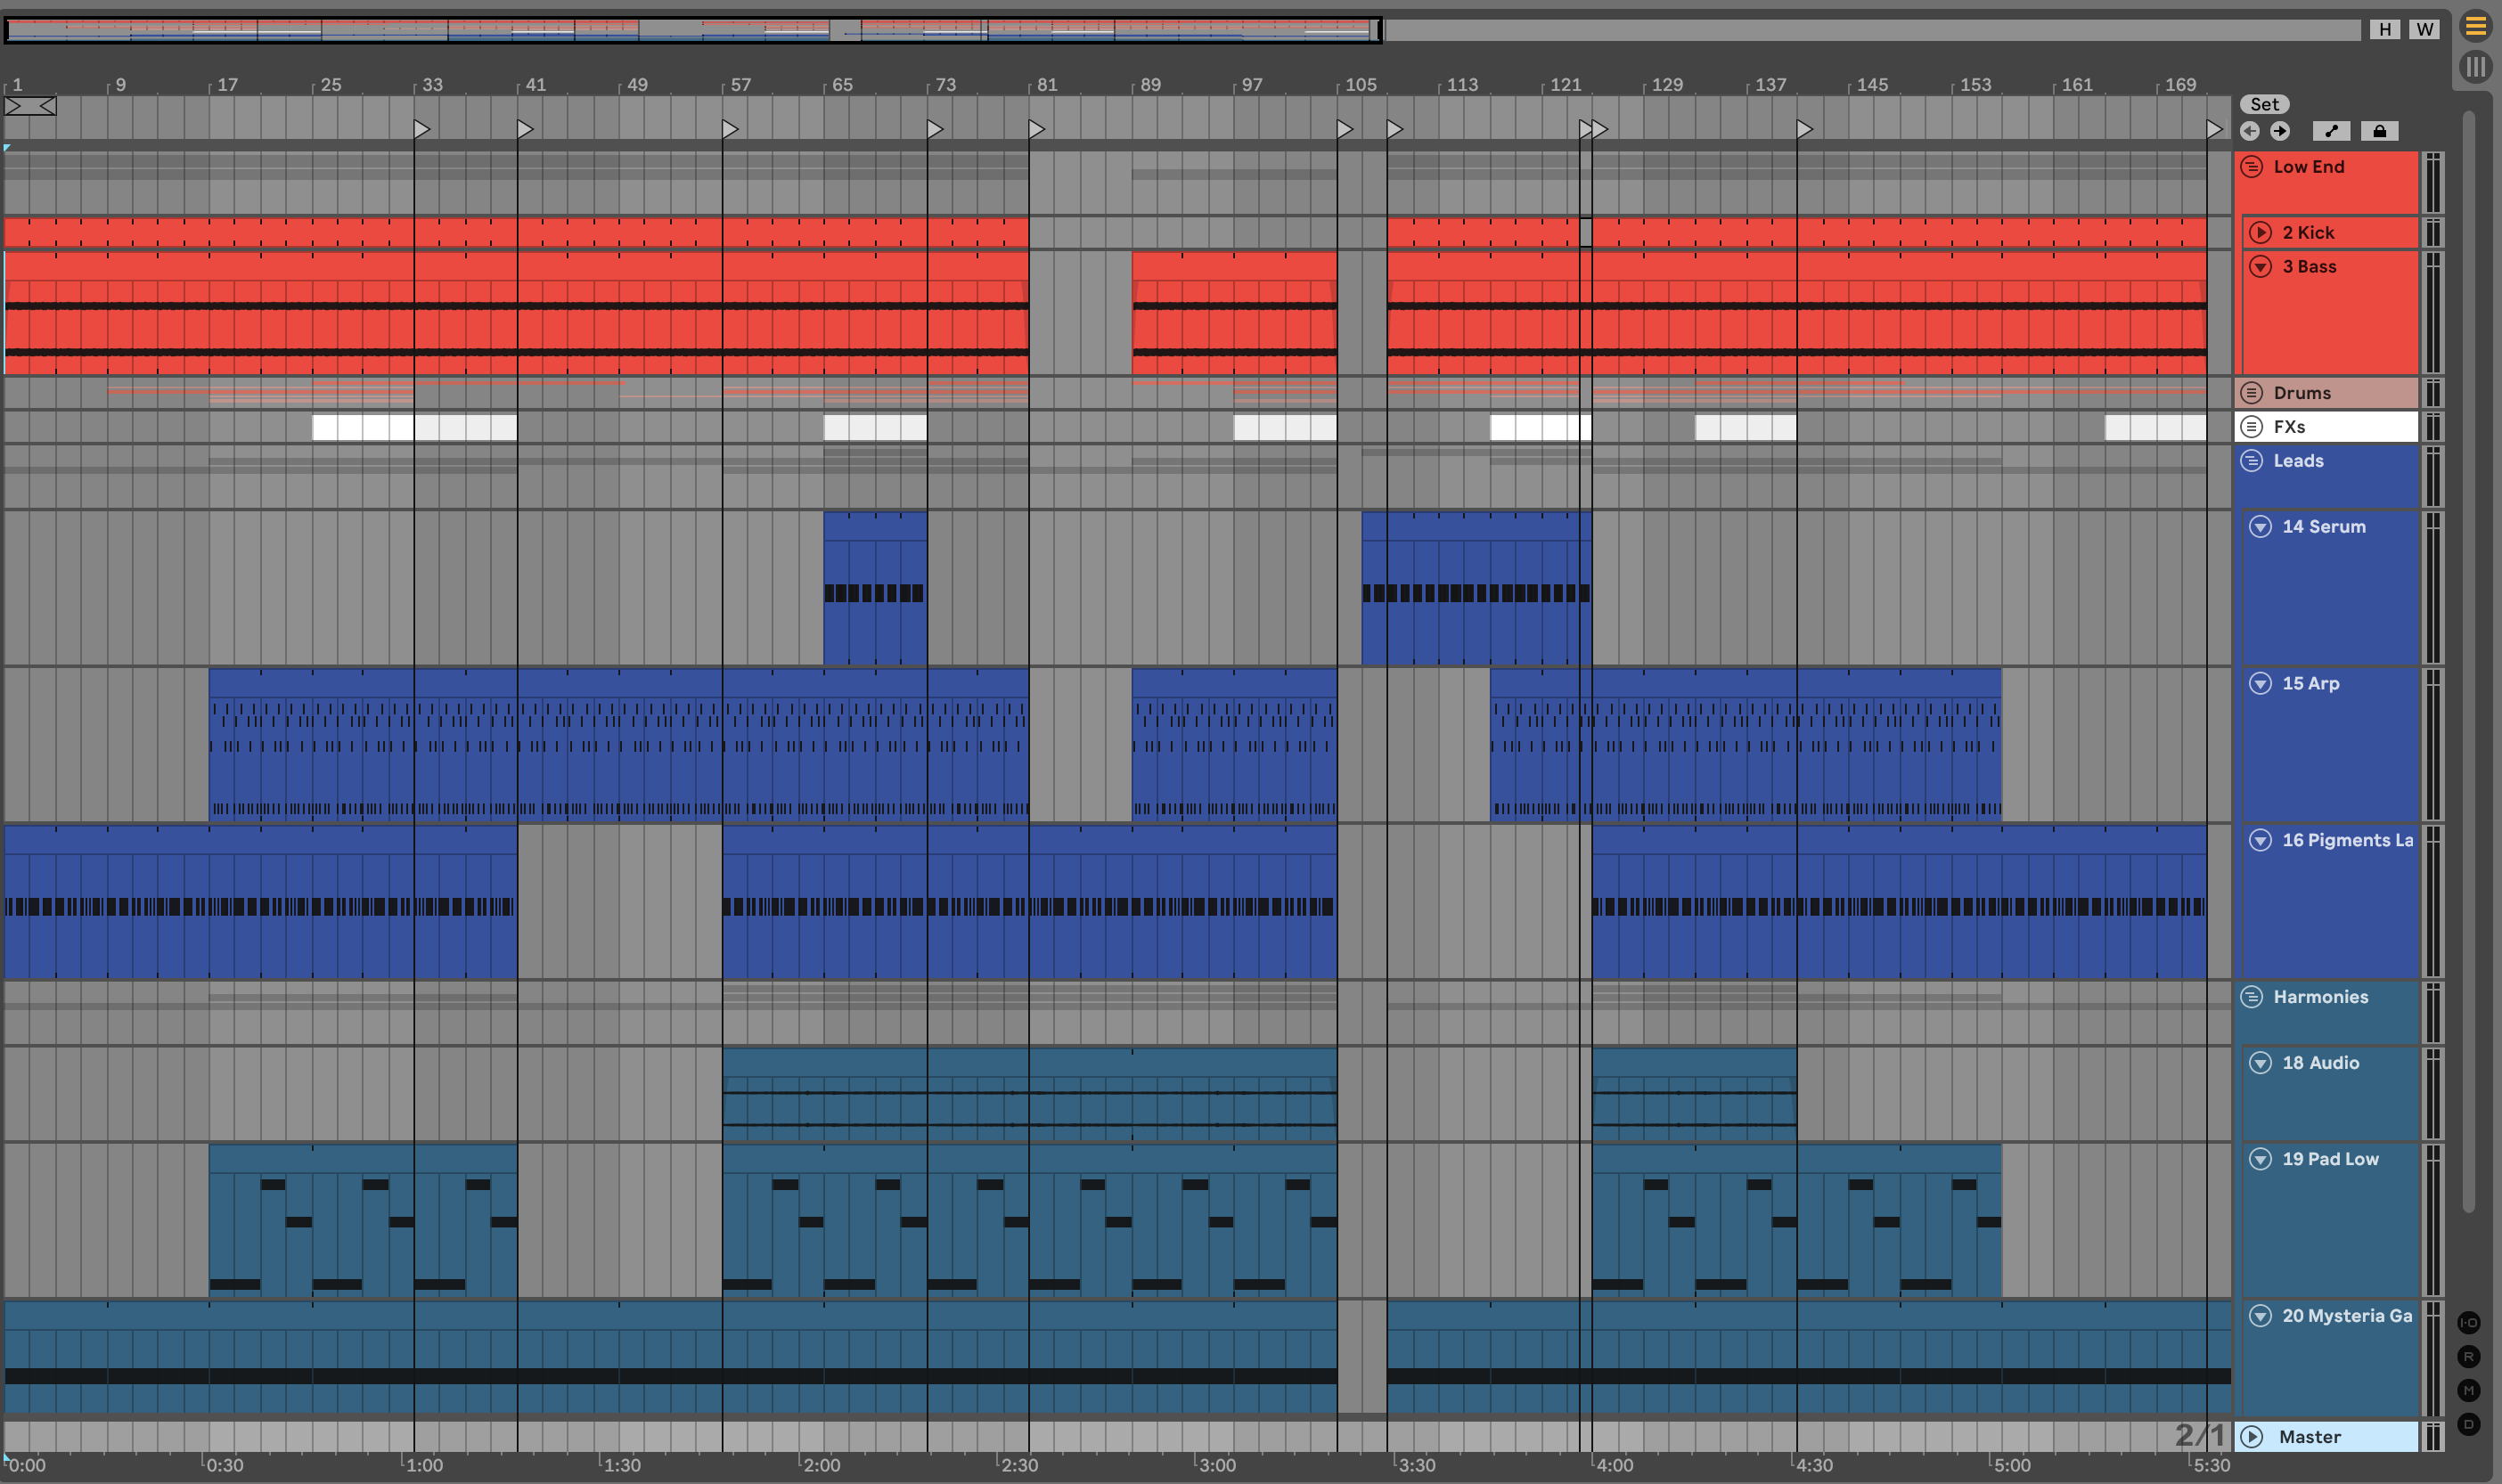Screen dimensions: 2502x1484
Task: Toggle the Mixer (M) section visibility
Action: (2468, 1390)
